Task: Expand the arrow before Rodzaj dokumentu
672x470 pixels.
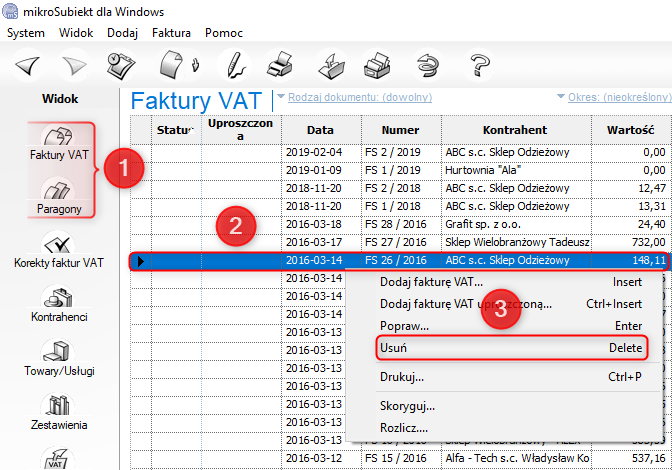Action: click(x=281, y=96)
